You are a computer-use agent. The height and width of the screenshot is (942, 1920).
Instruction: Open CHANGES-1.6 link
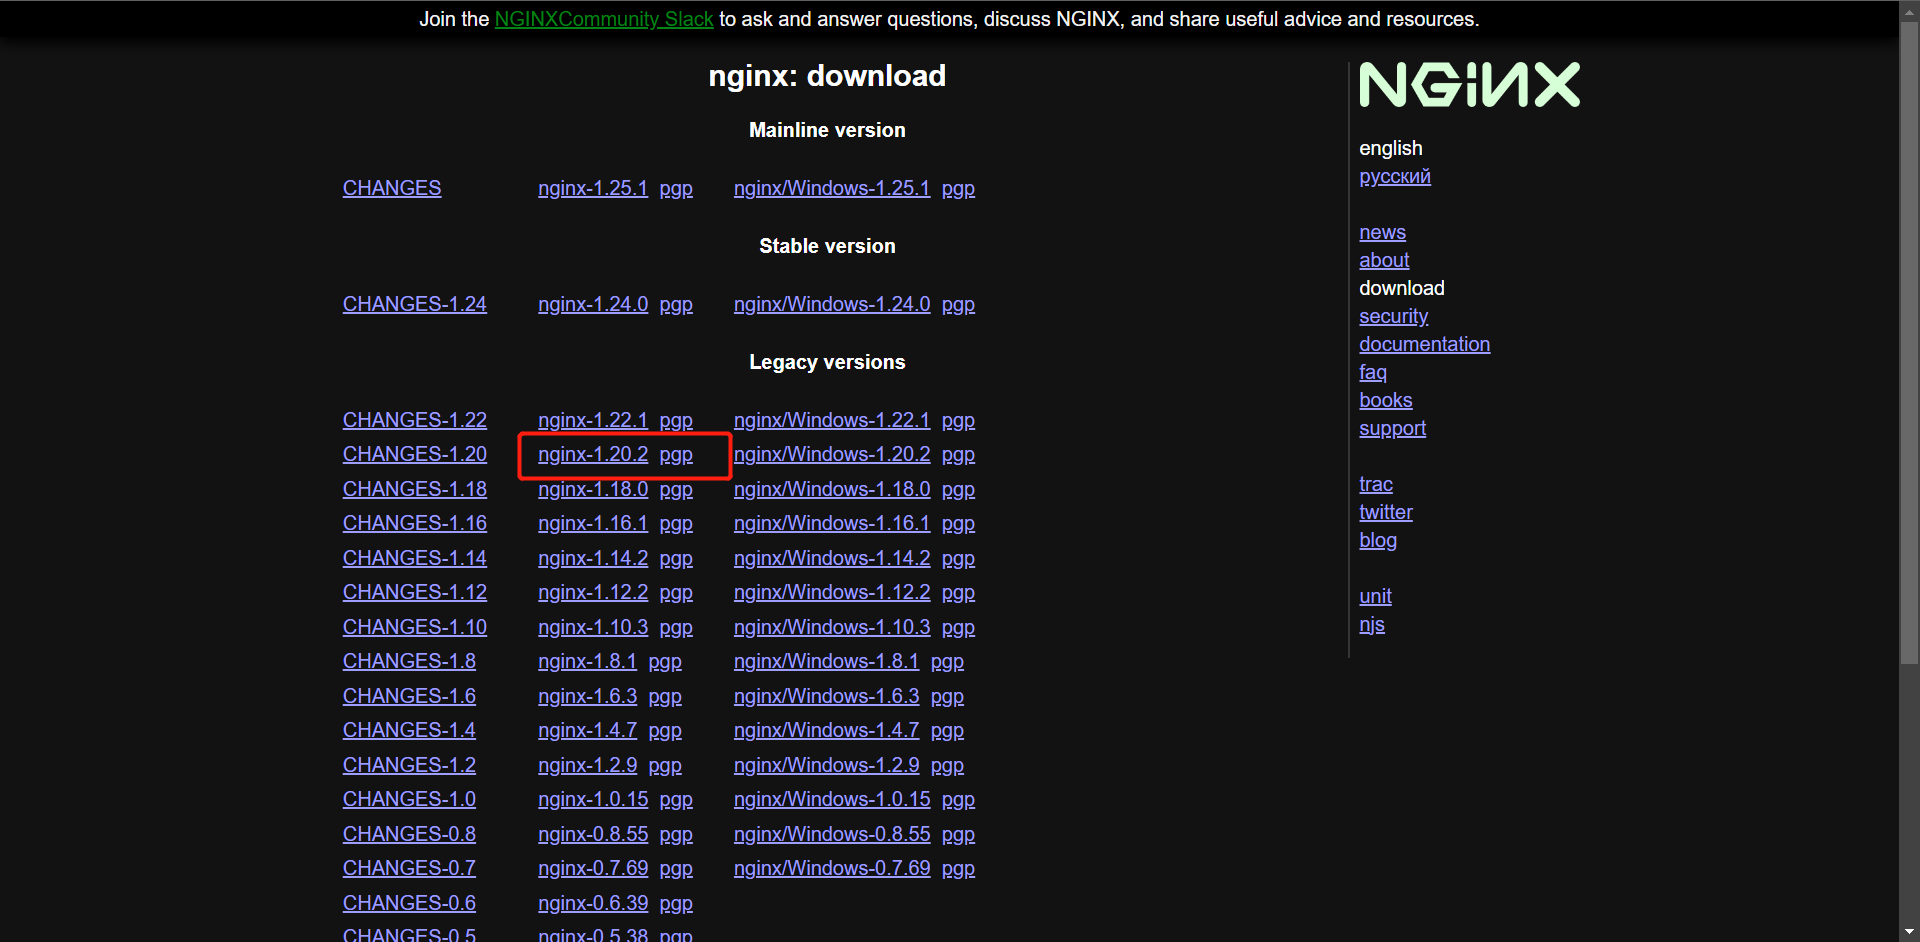(x=409, y=696)
